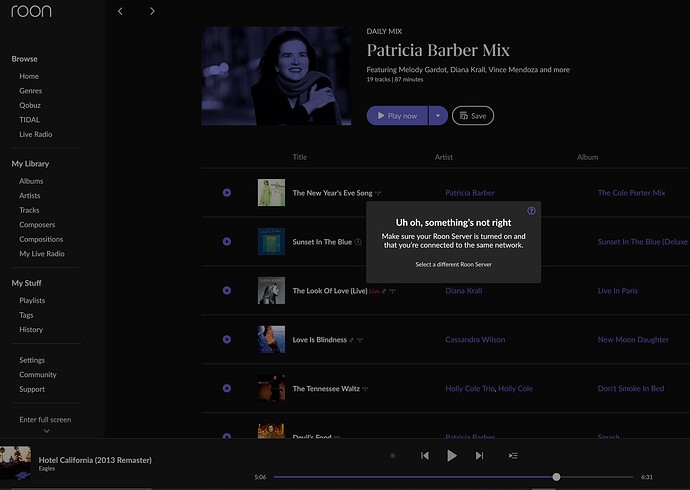Open New Moon Daughter album link
Screen dimensions: 690x490
pyautogui.click(x=633, y=339)
